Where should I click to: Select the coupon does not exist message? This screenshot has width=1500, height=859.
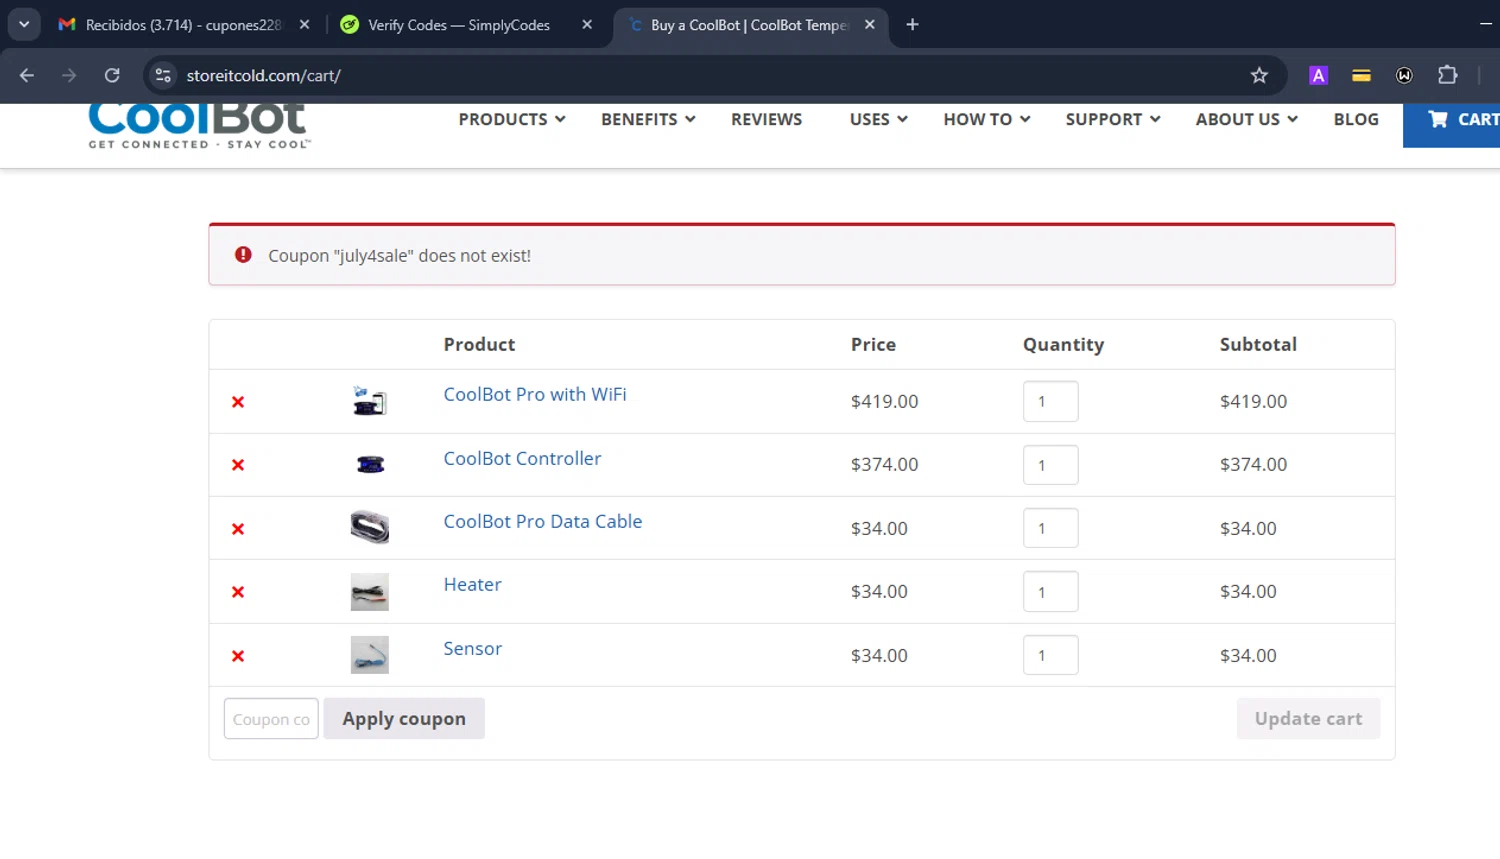399,256
